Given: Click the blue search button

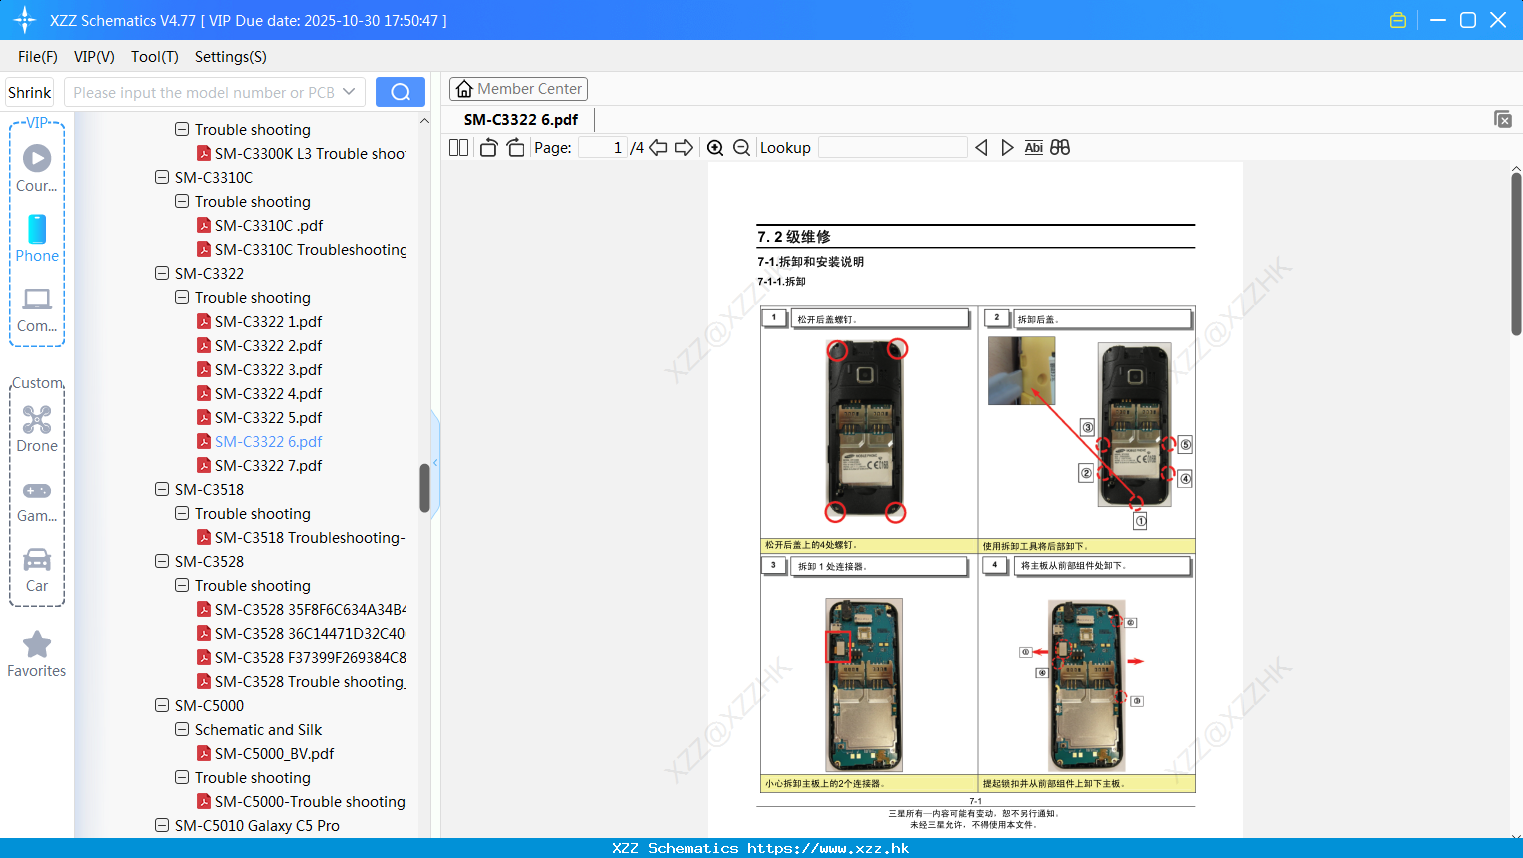Looking at the screenshot, I should (x=400, y=92).
